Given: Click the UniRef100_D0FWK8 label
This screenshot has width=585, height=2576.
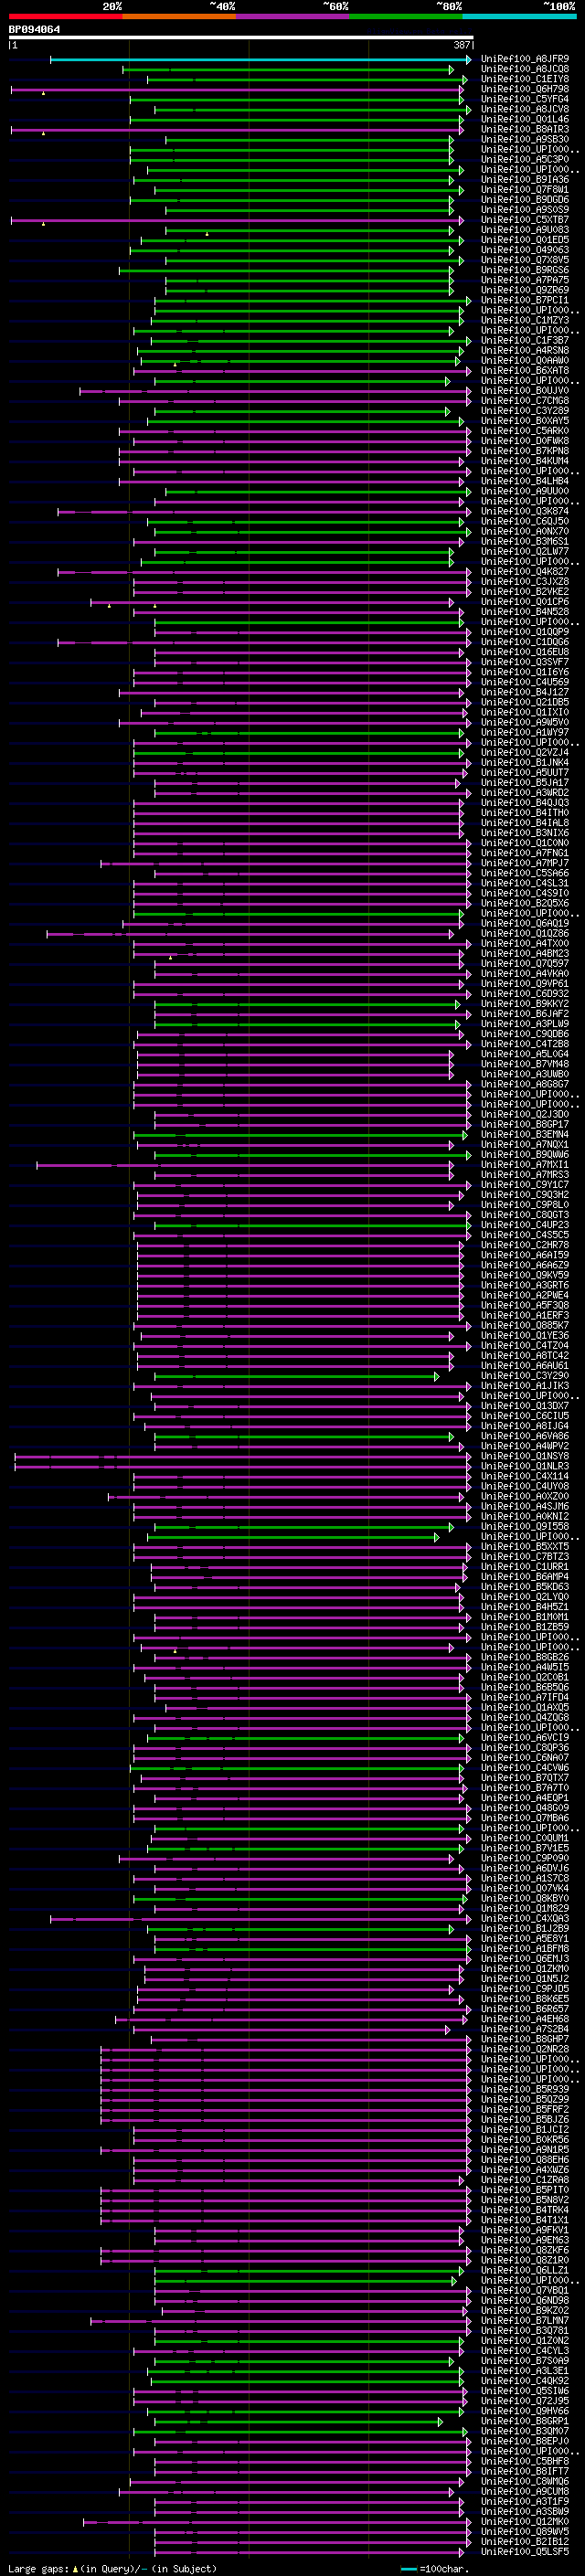Looking at the screenshot, I should click(x=525, y=441).
